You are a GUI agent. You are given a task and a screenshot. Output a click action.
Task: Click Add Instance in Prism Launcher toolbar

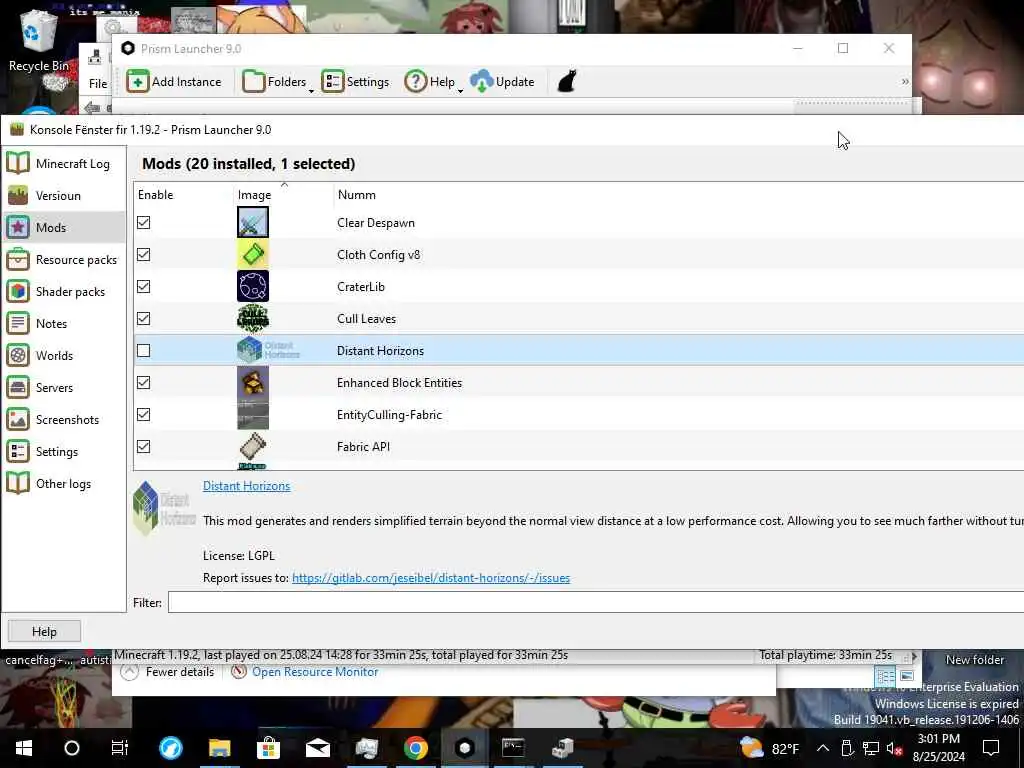click(174, 82)
